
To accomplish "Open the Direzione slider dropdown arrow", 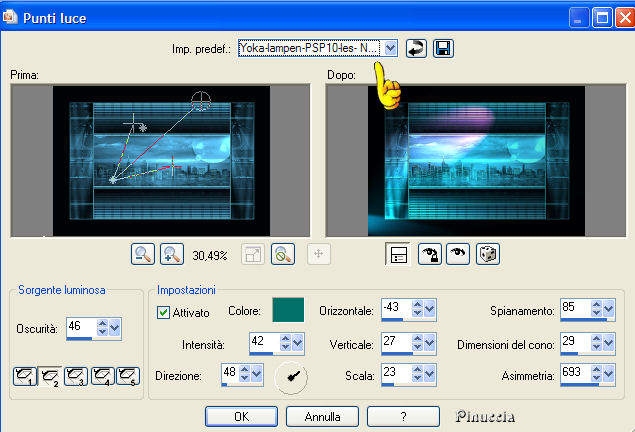I will (256, 374).
